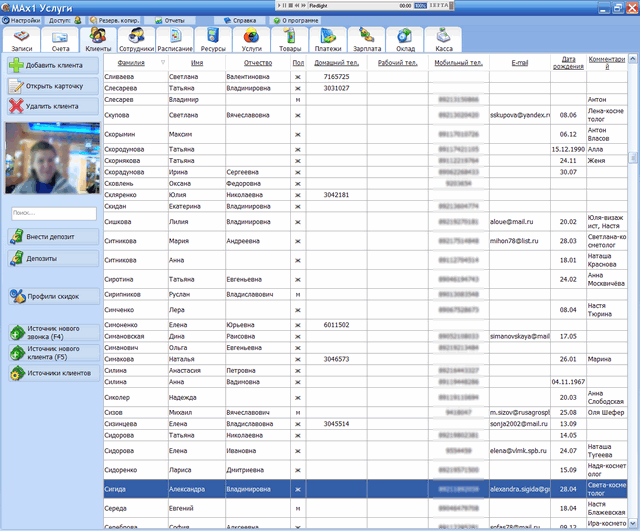Select the Сишкова surname cell
This screenshot has width=640, height=531.
[136, 222]
